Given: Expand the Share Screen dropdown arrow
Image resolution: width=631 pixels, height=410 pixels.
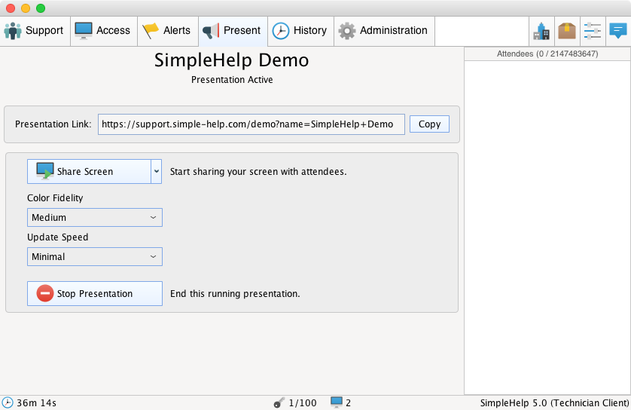Looking at the screenshot, I should [157, 171].
